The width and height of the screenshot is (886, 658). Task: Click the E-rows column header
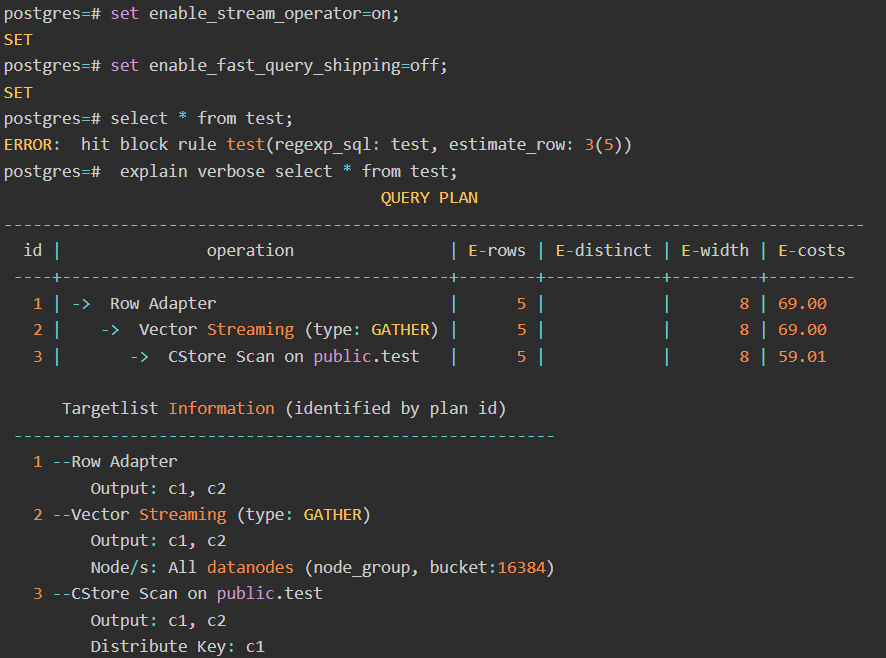coord(497,251)
